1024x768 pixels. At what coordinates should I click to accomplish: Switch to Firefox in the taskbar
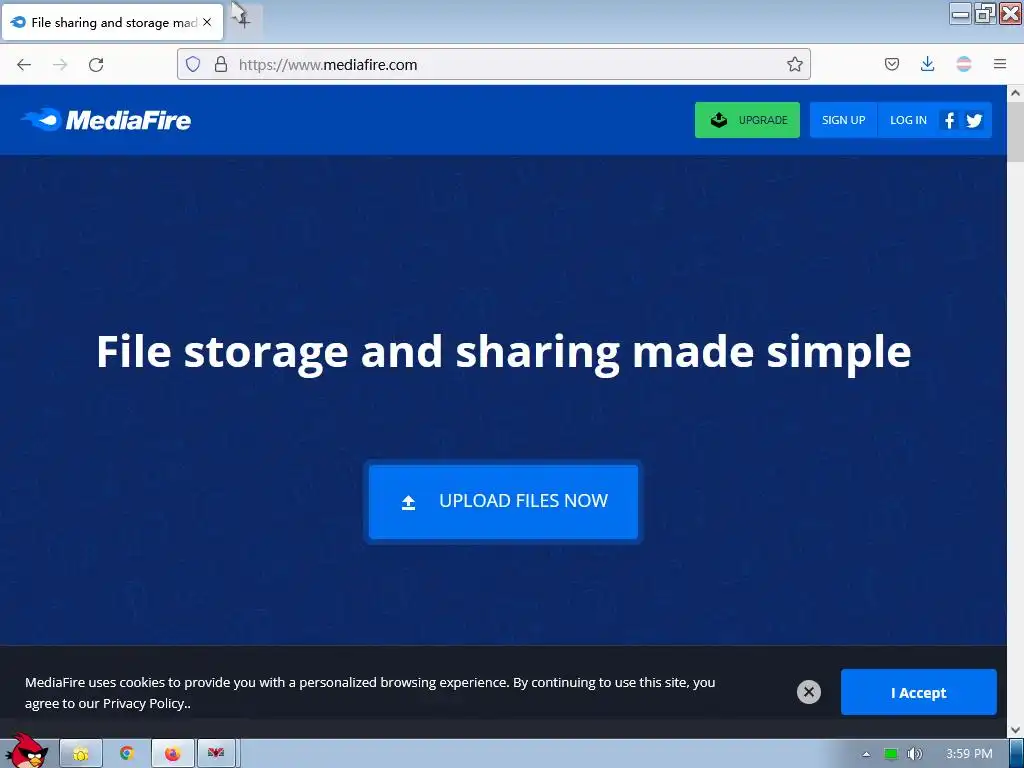pos(172,754)
